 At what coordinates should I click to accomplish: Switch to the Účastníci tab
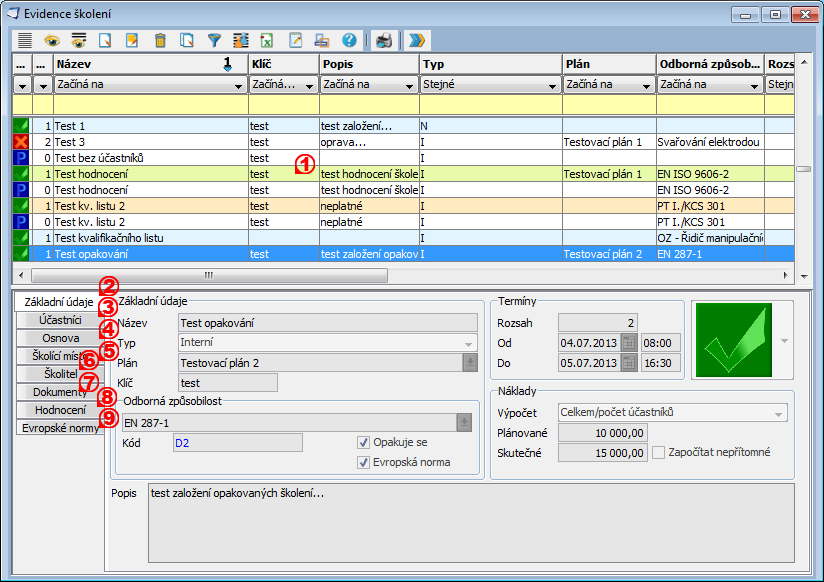click(x=60, y=320)
